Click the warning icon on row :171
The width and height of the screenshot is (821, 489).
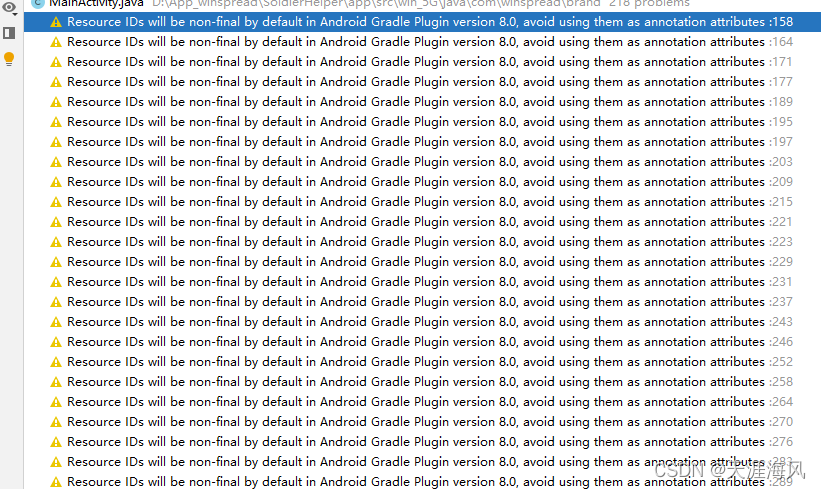(56, 62)
